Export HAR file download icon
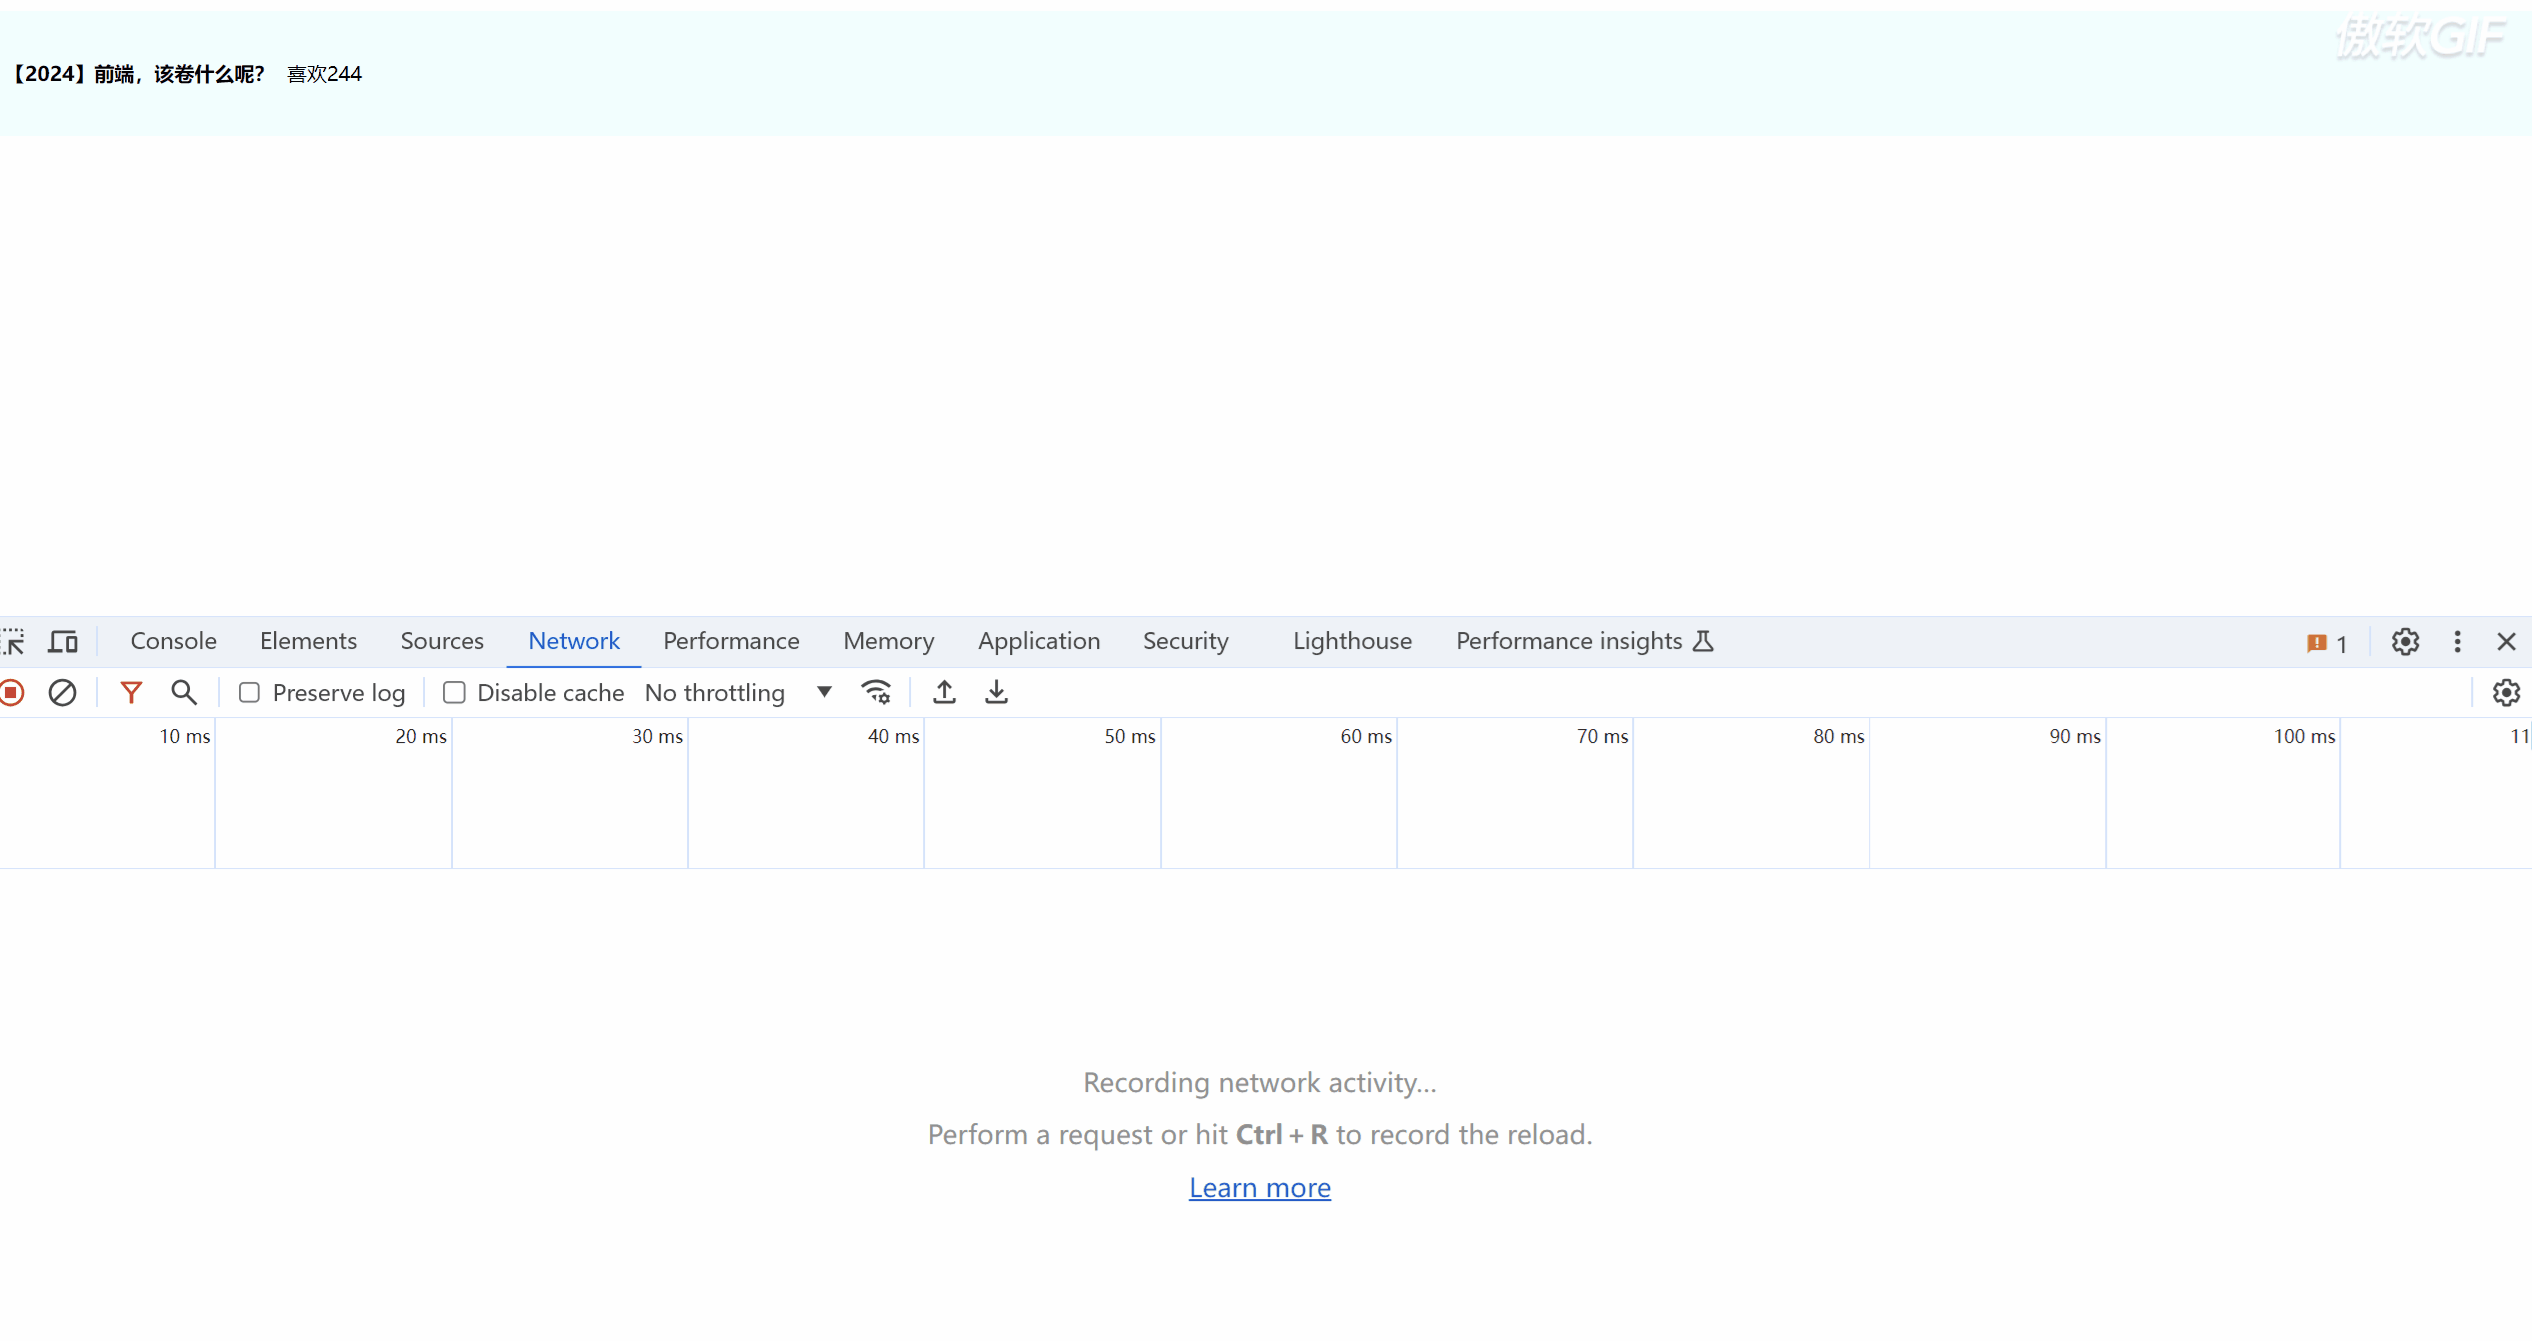2532x1341 pixels. coord(996,693)
